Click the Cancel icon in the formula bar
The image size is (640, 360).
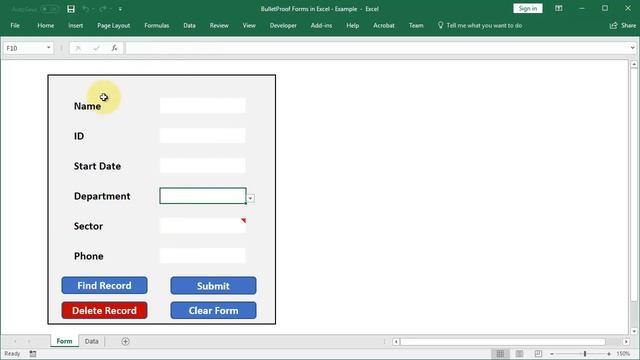78,48
